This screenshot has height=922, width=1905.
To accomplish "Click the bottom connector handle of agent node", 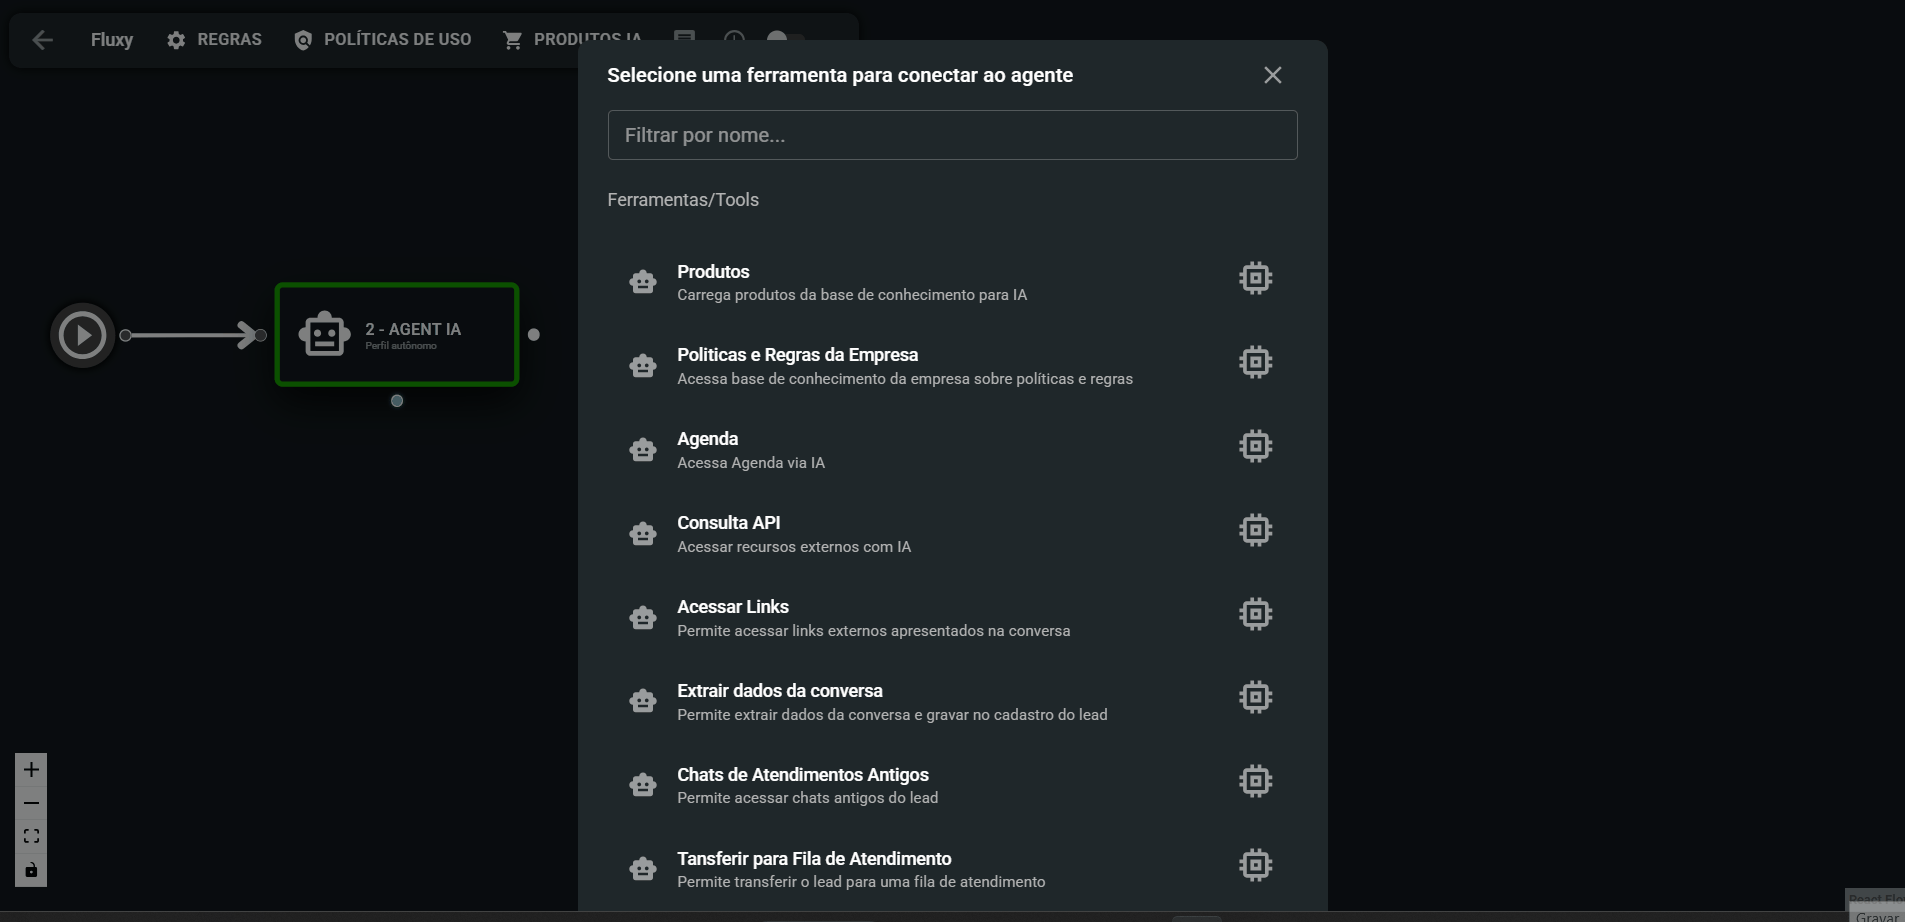I will pos(397,401).
